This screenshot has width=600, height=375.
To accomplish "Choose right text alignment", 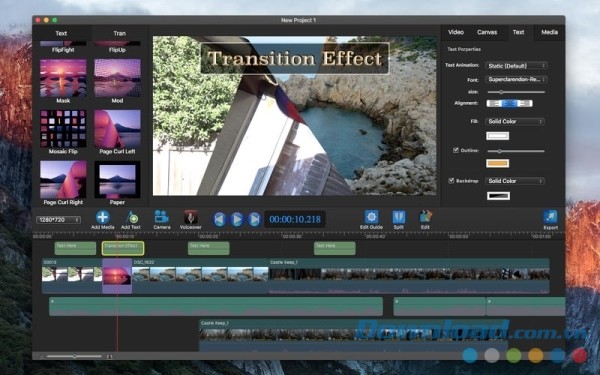I will click(524, 103).
